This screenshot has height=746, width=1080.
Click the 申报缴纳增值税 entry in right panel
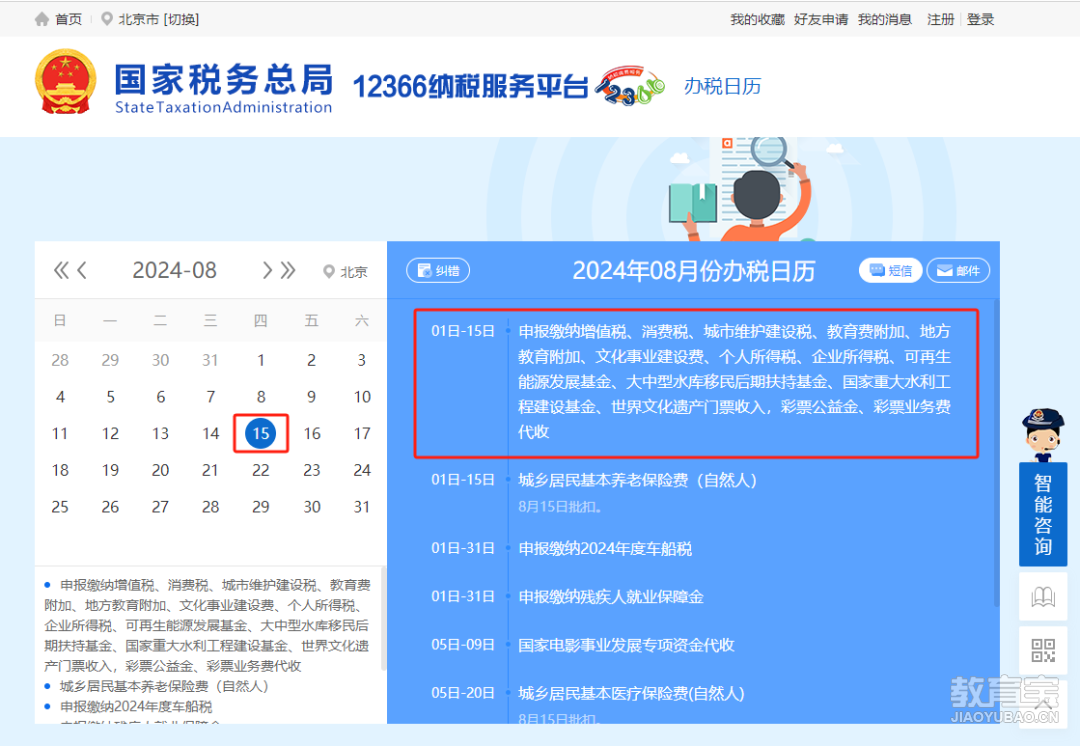coord(734,382)
